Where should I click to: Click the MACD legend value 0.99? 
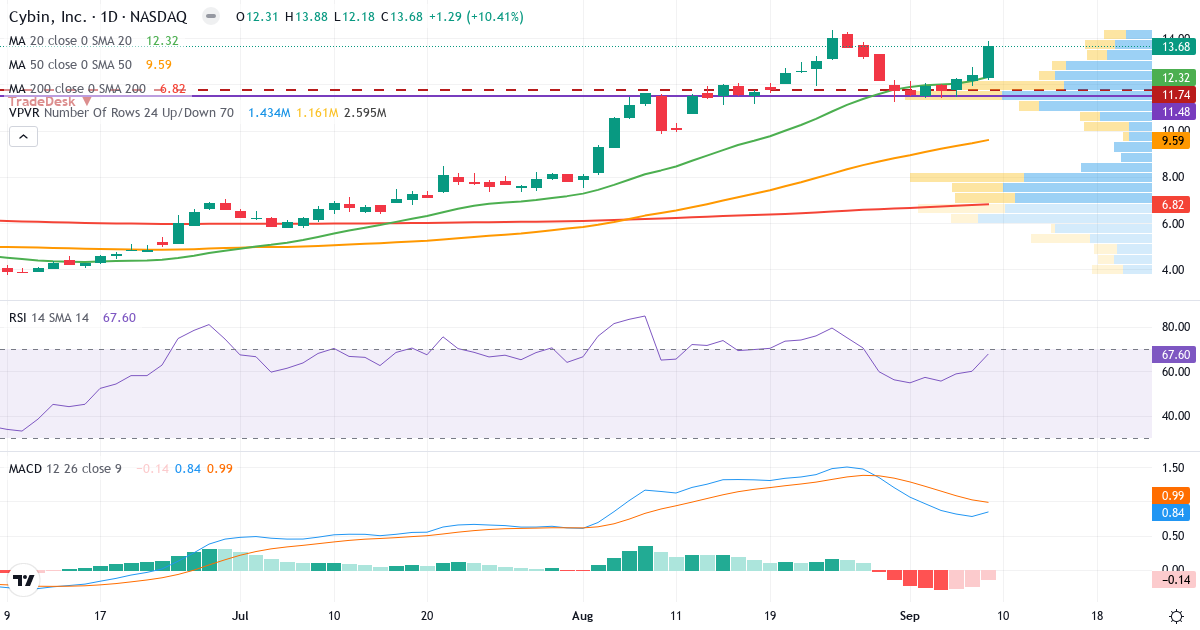tap(220, 468)
